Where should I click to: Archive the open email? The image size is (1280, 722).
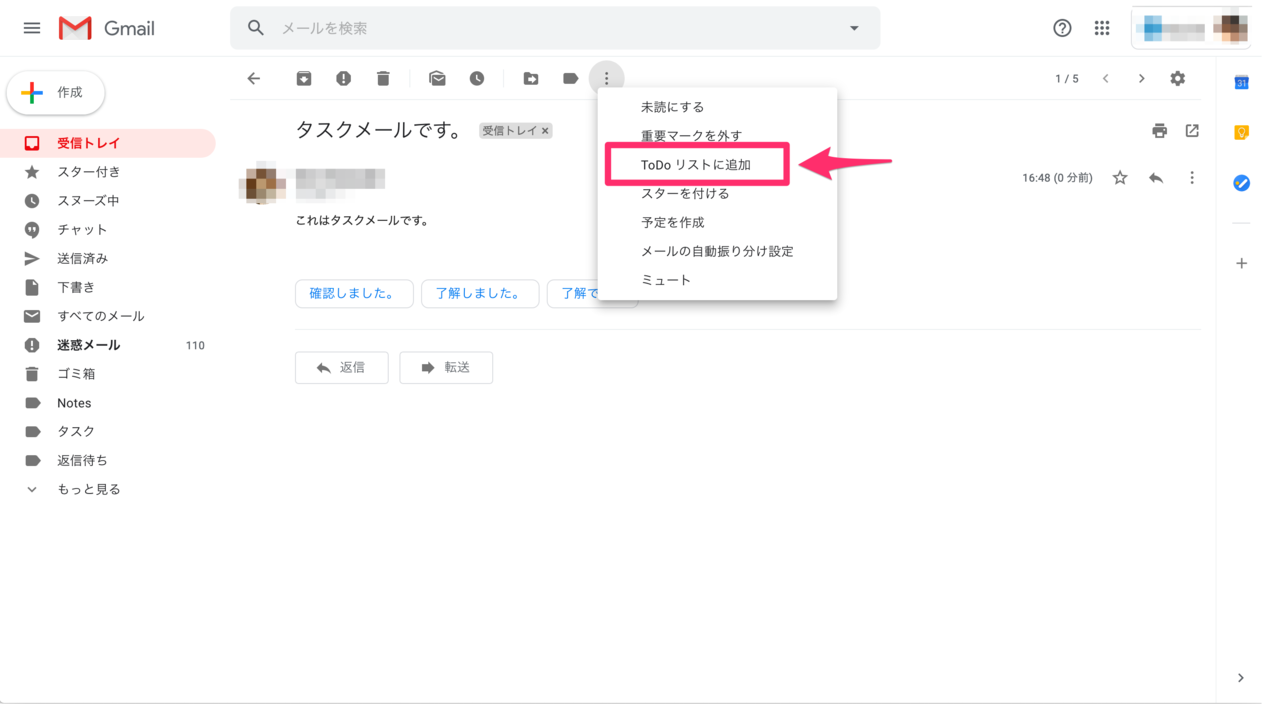pyautogui.click(x=303, y=78)
